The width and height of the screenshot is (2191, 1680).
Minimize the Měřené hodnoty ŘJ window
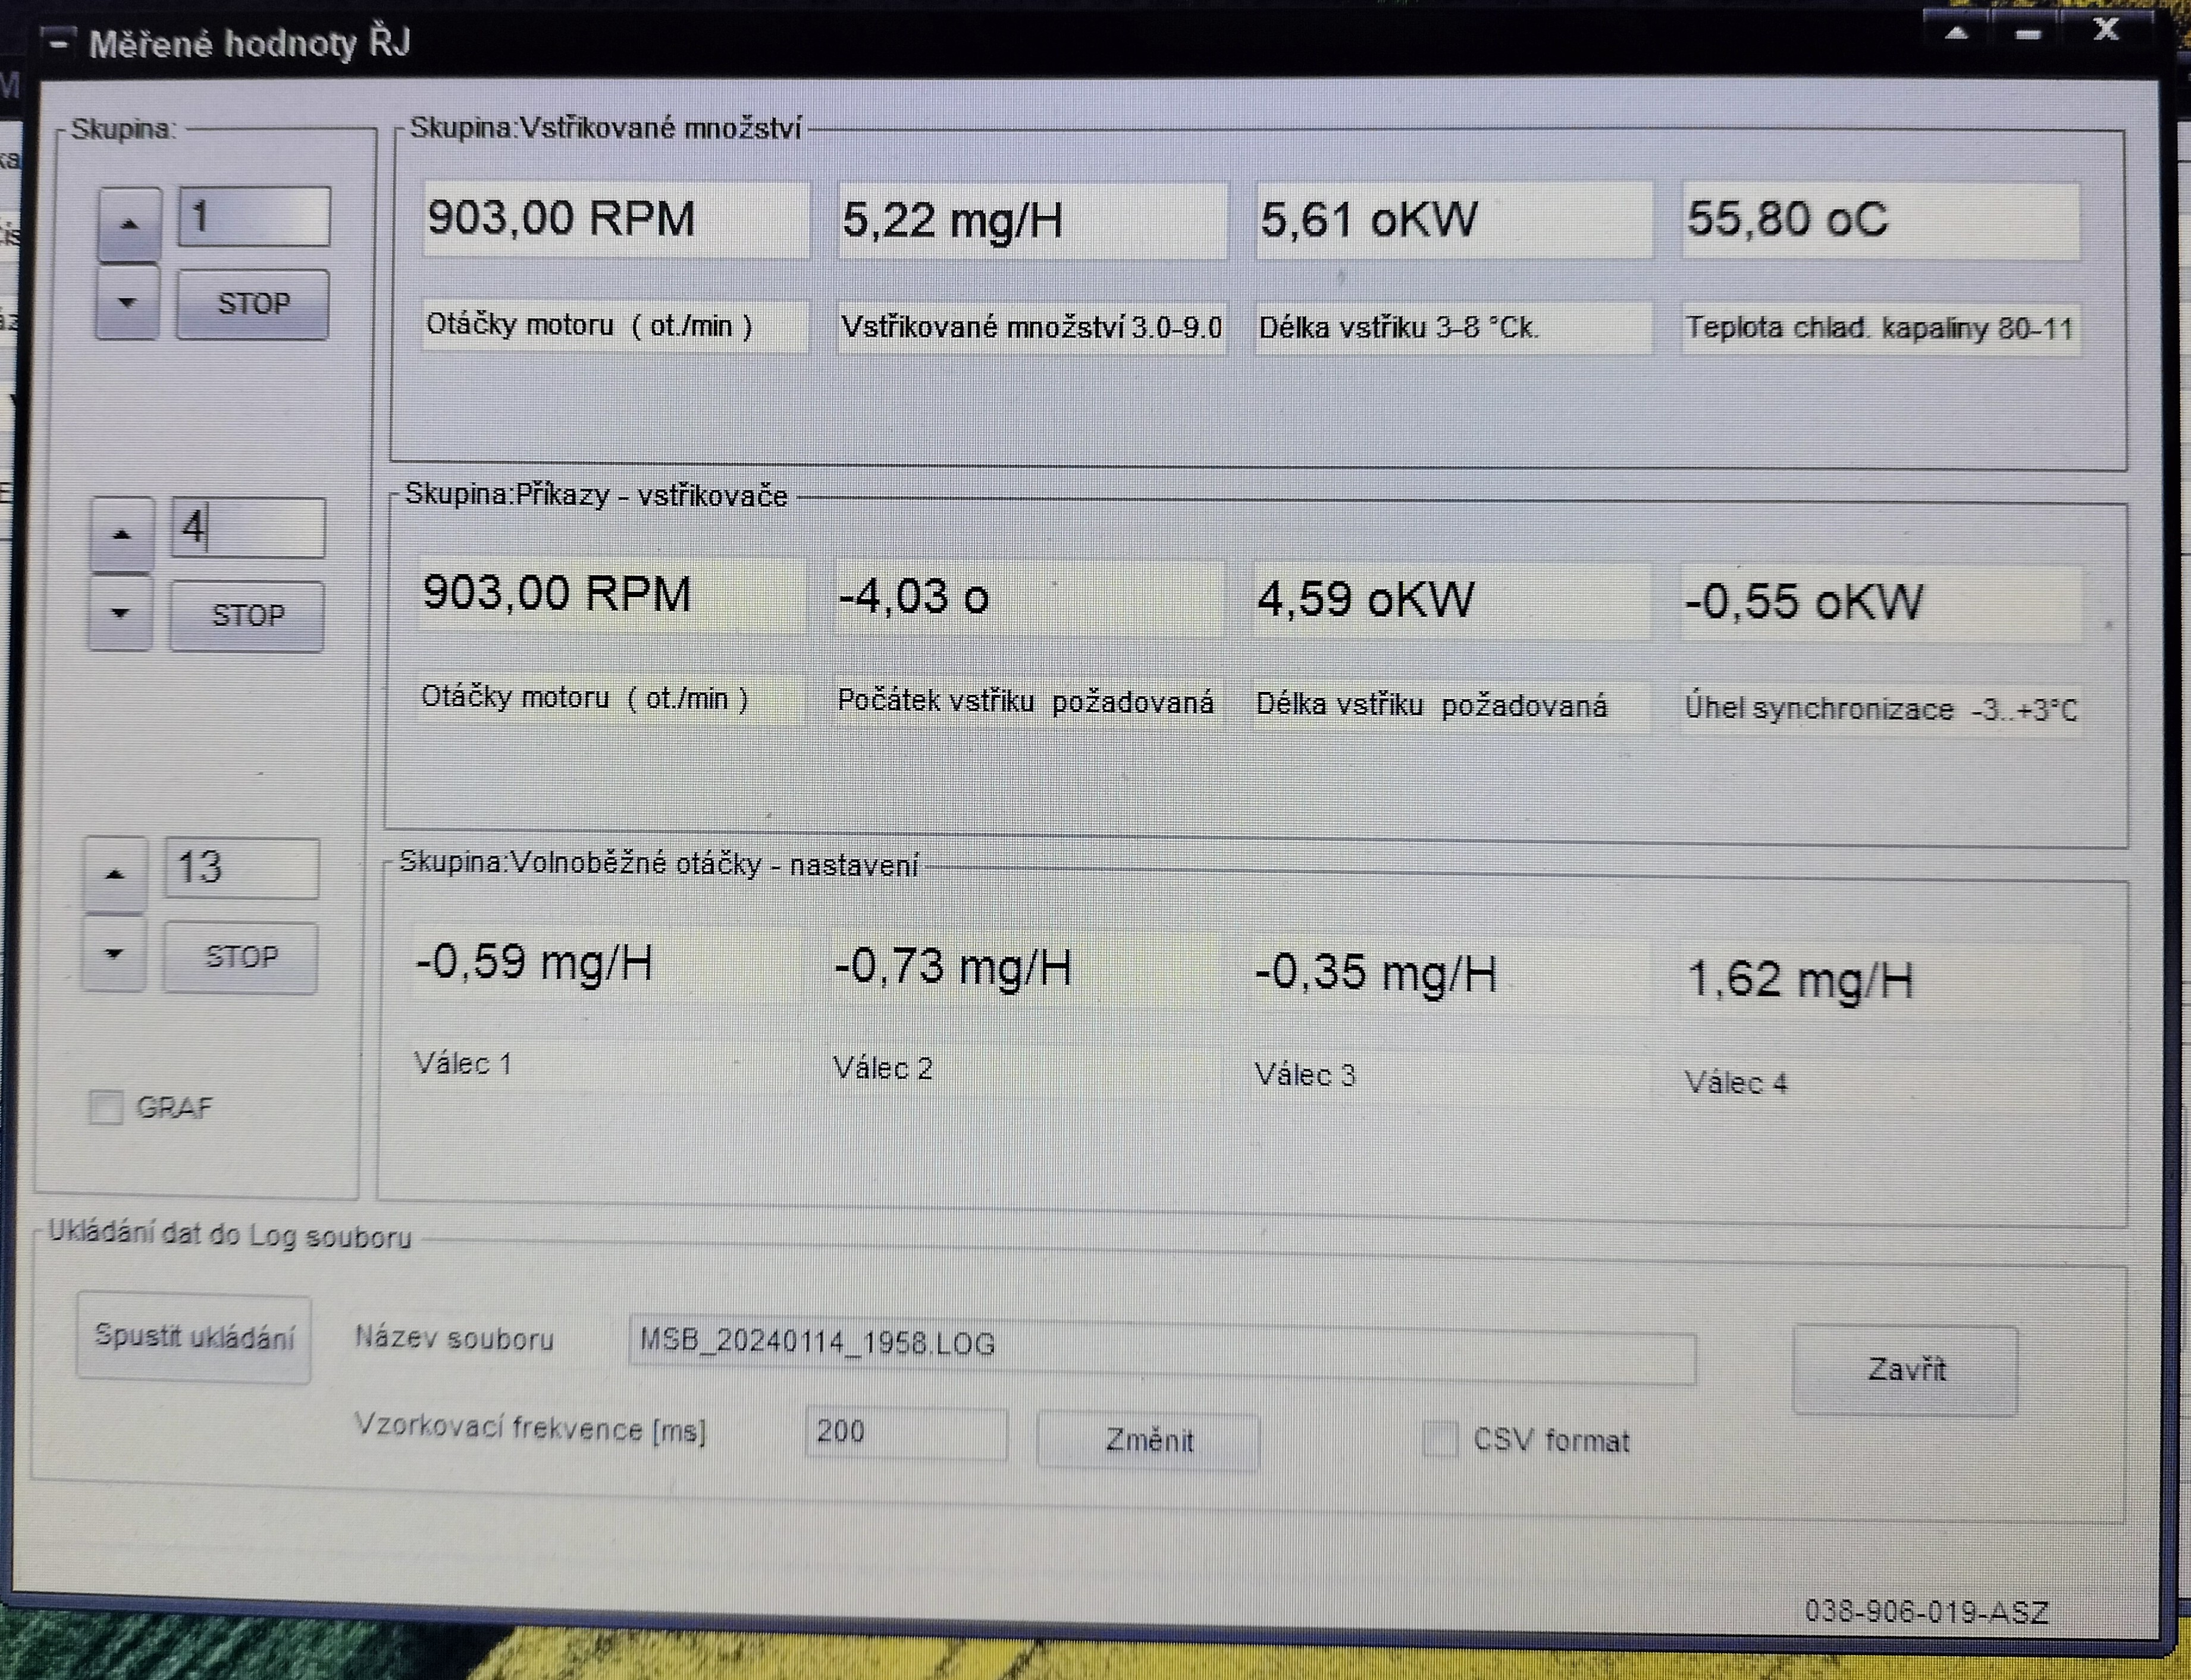[2029, 34]
